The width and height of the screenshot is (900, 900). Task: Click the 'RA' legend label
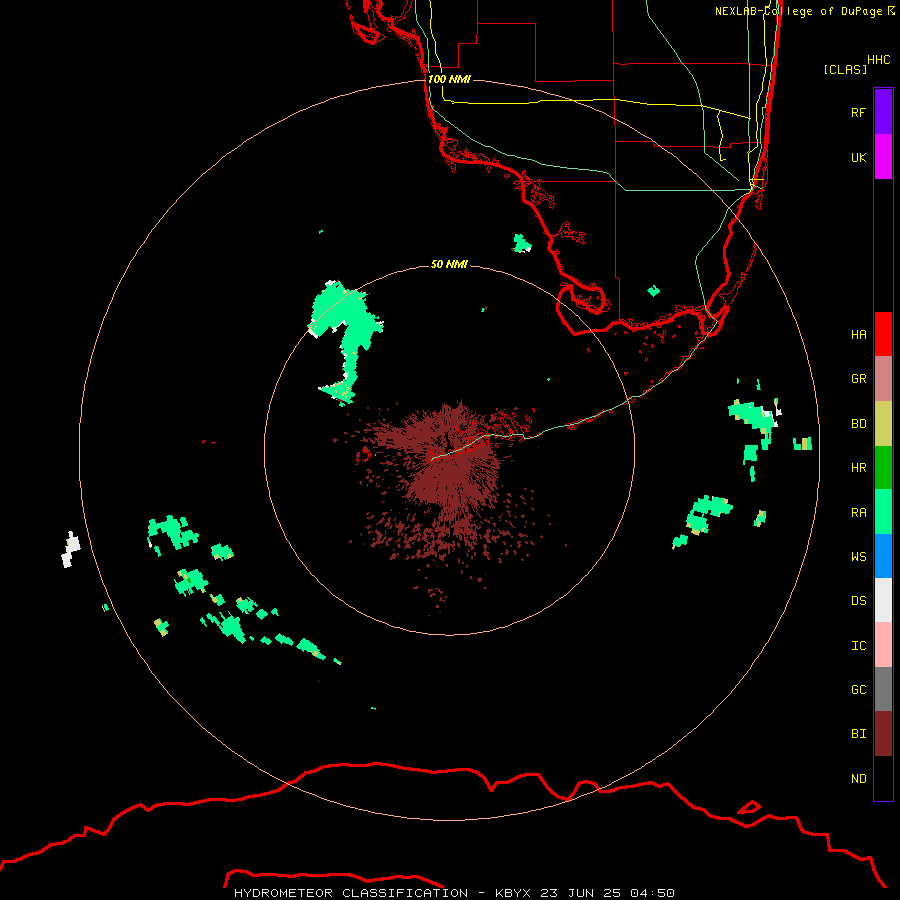(x=859, y=512)
